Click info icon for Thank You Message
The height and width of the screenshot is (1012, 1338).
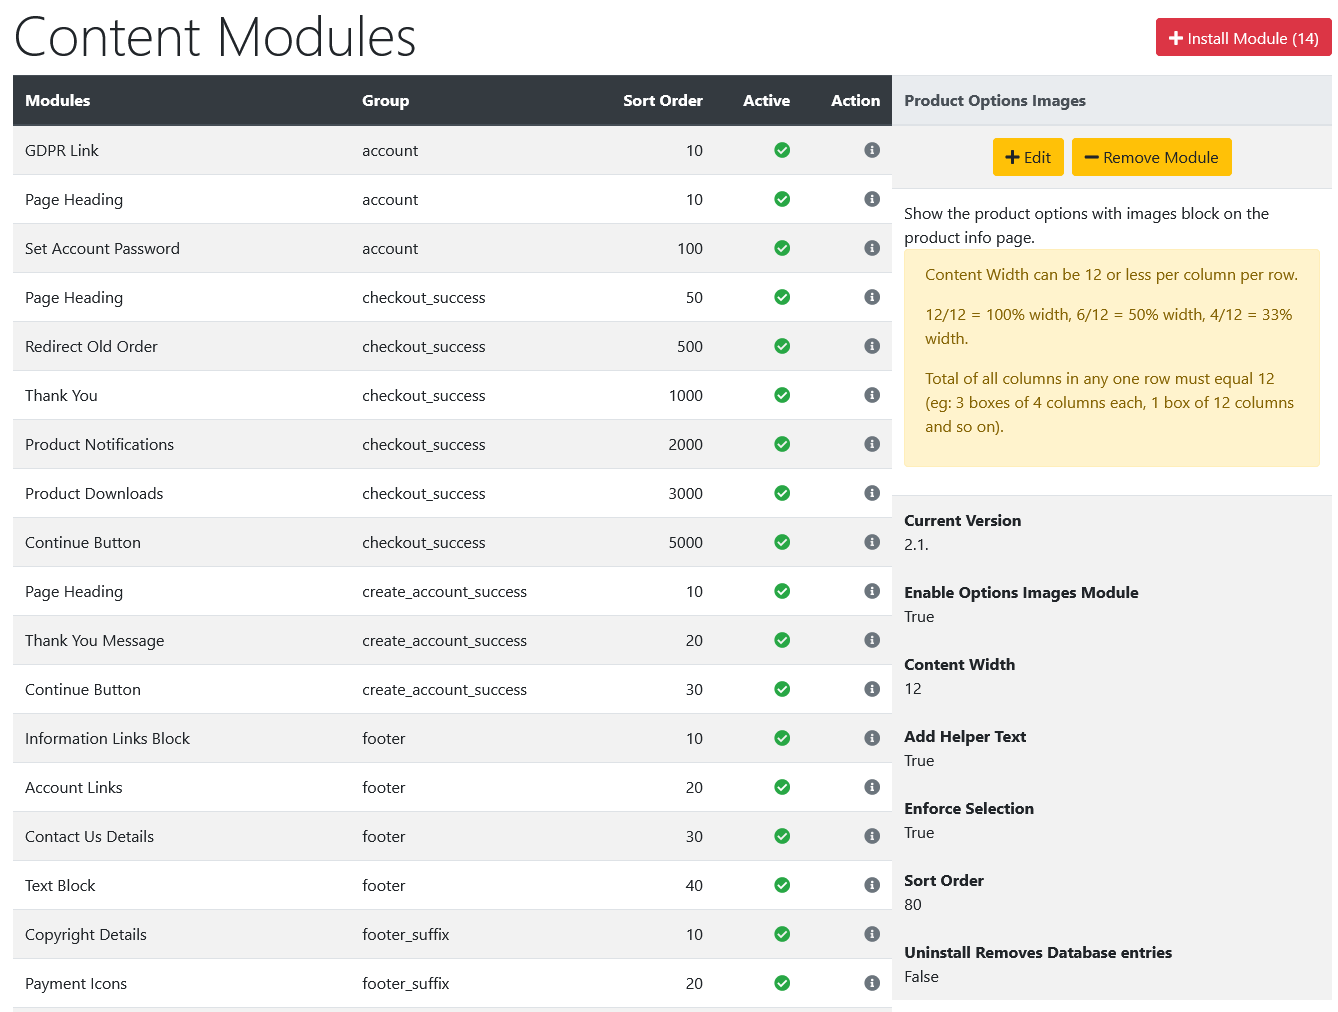coord(872,640)
